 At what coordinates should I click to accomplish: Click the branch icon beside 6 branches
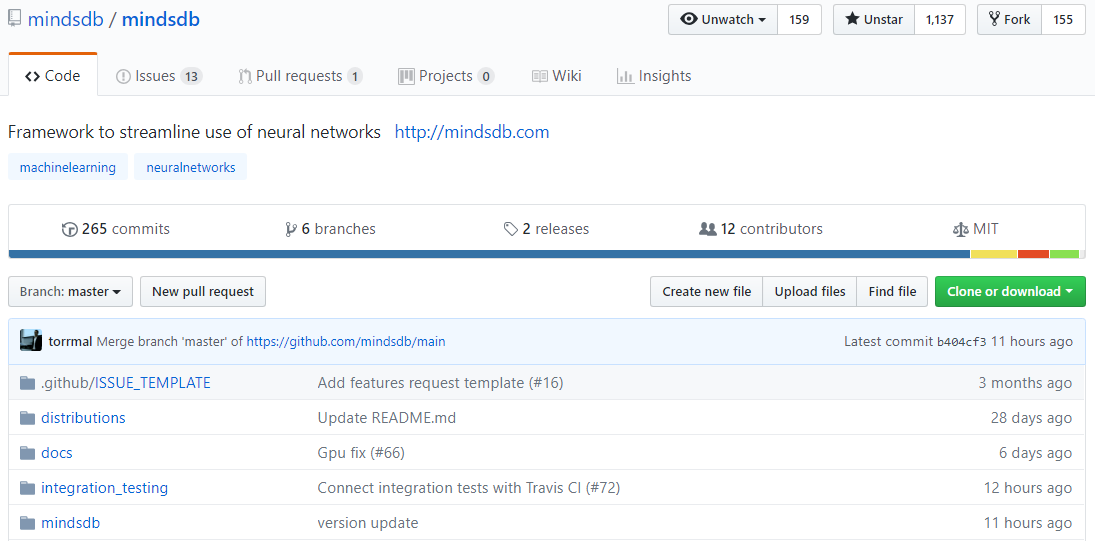[x=291, y=229]
